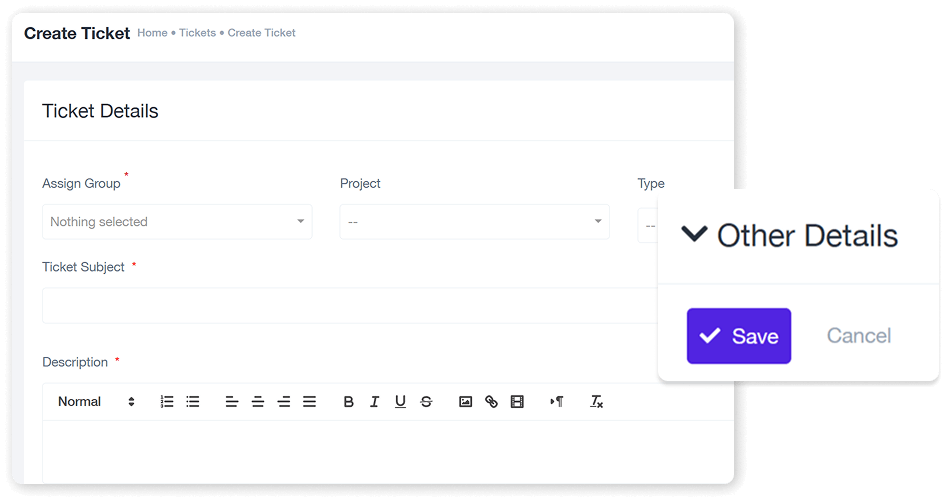
Task: Toggle bold formatting
Action: pos(349,402)
